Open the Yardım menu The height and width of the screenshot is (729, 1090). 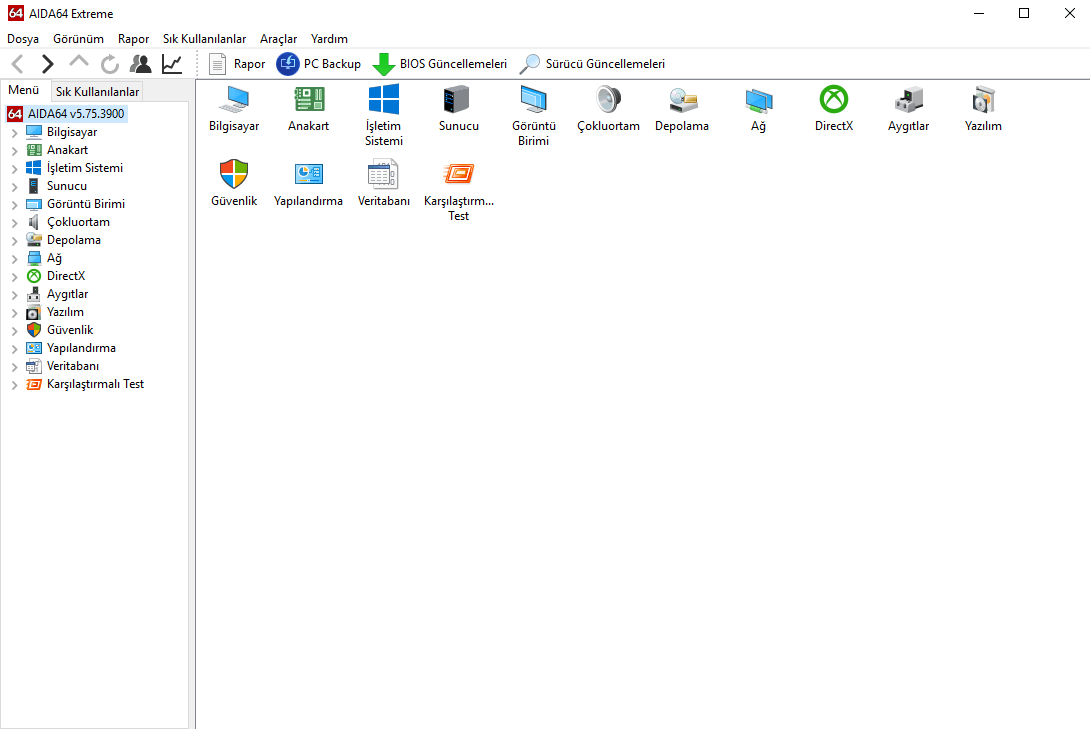(330, 39)
